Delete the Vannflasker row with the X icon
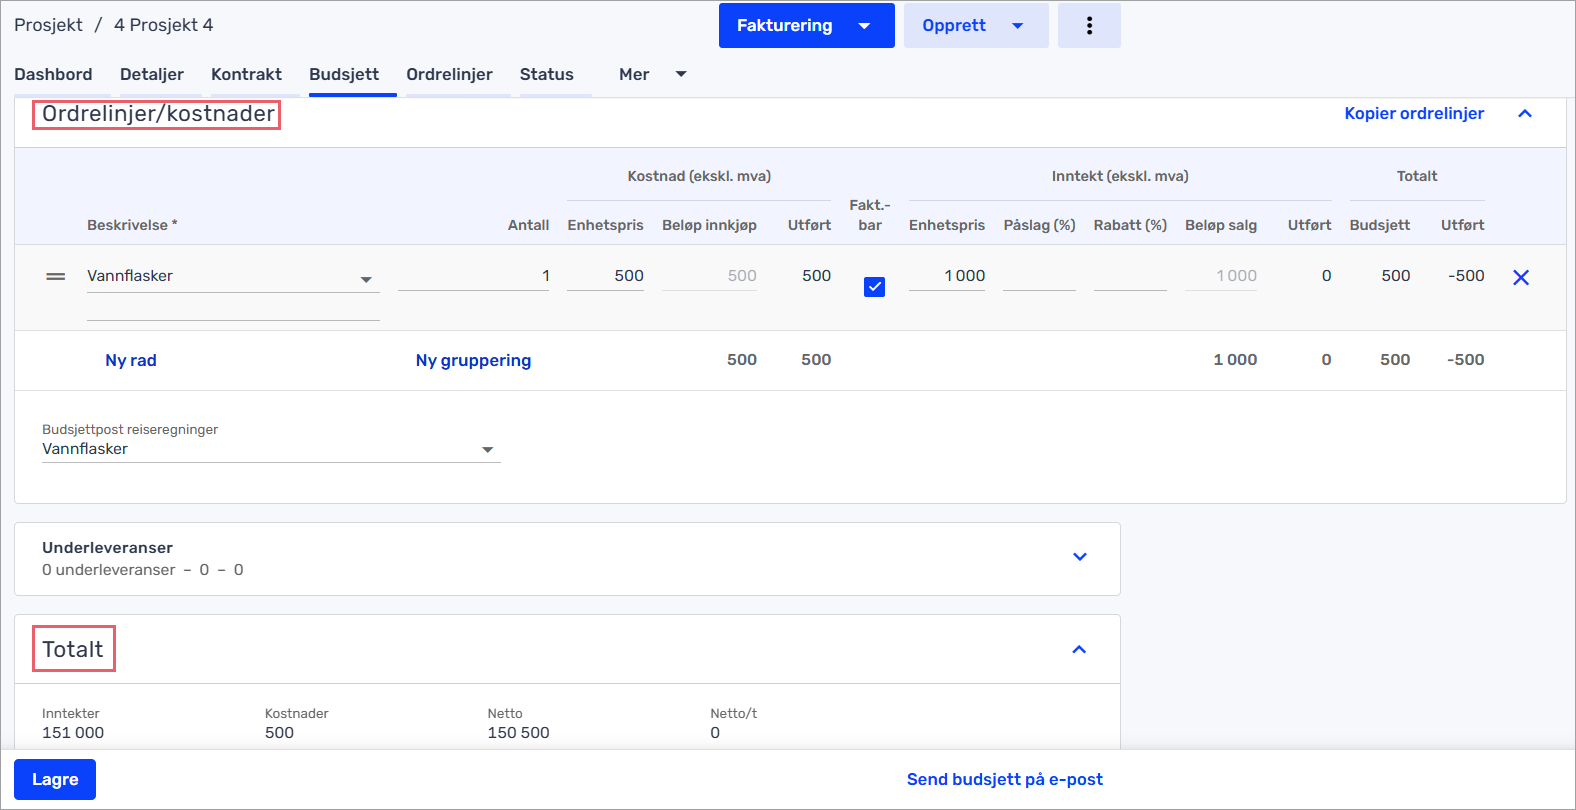Image resolution: width=1576 pixels, height=810 pixels. (1521, 278)
